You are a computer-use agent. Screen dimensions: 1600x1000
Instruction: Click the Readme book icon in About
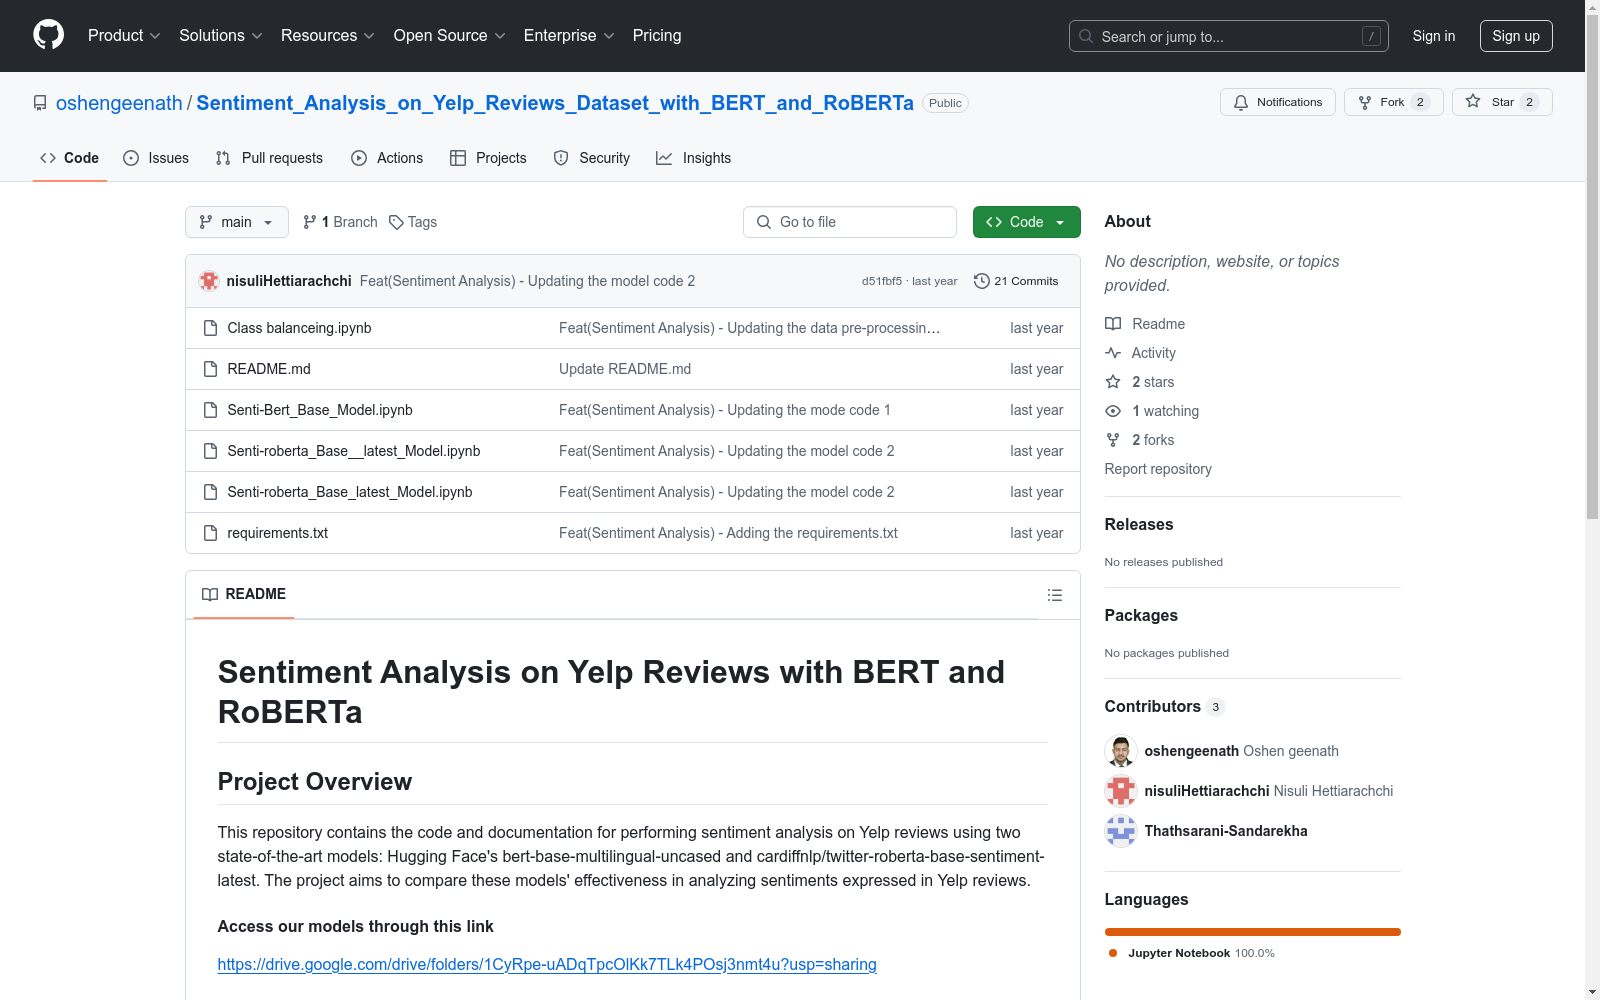[x=1113, y=324]
